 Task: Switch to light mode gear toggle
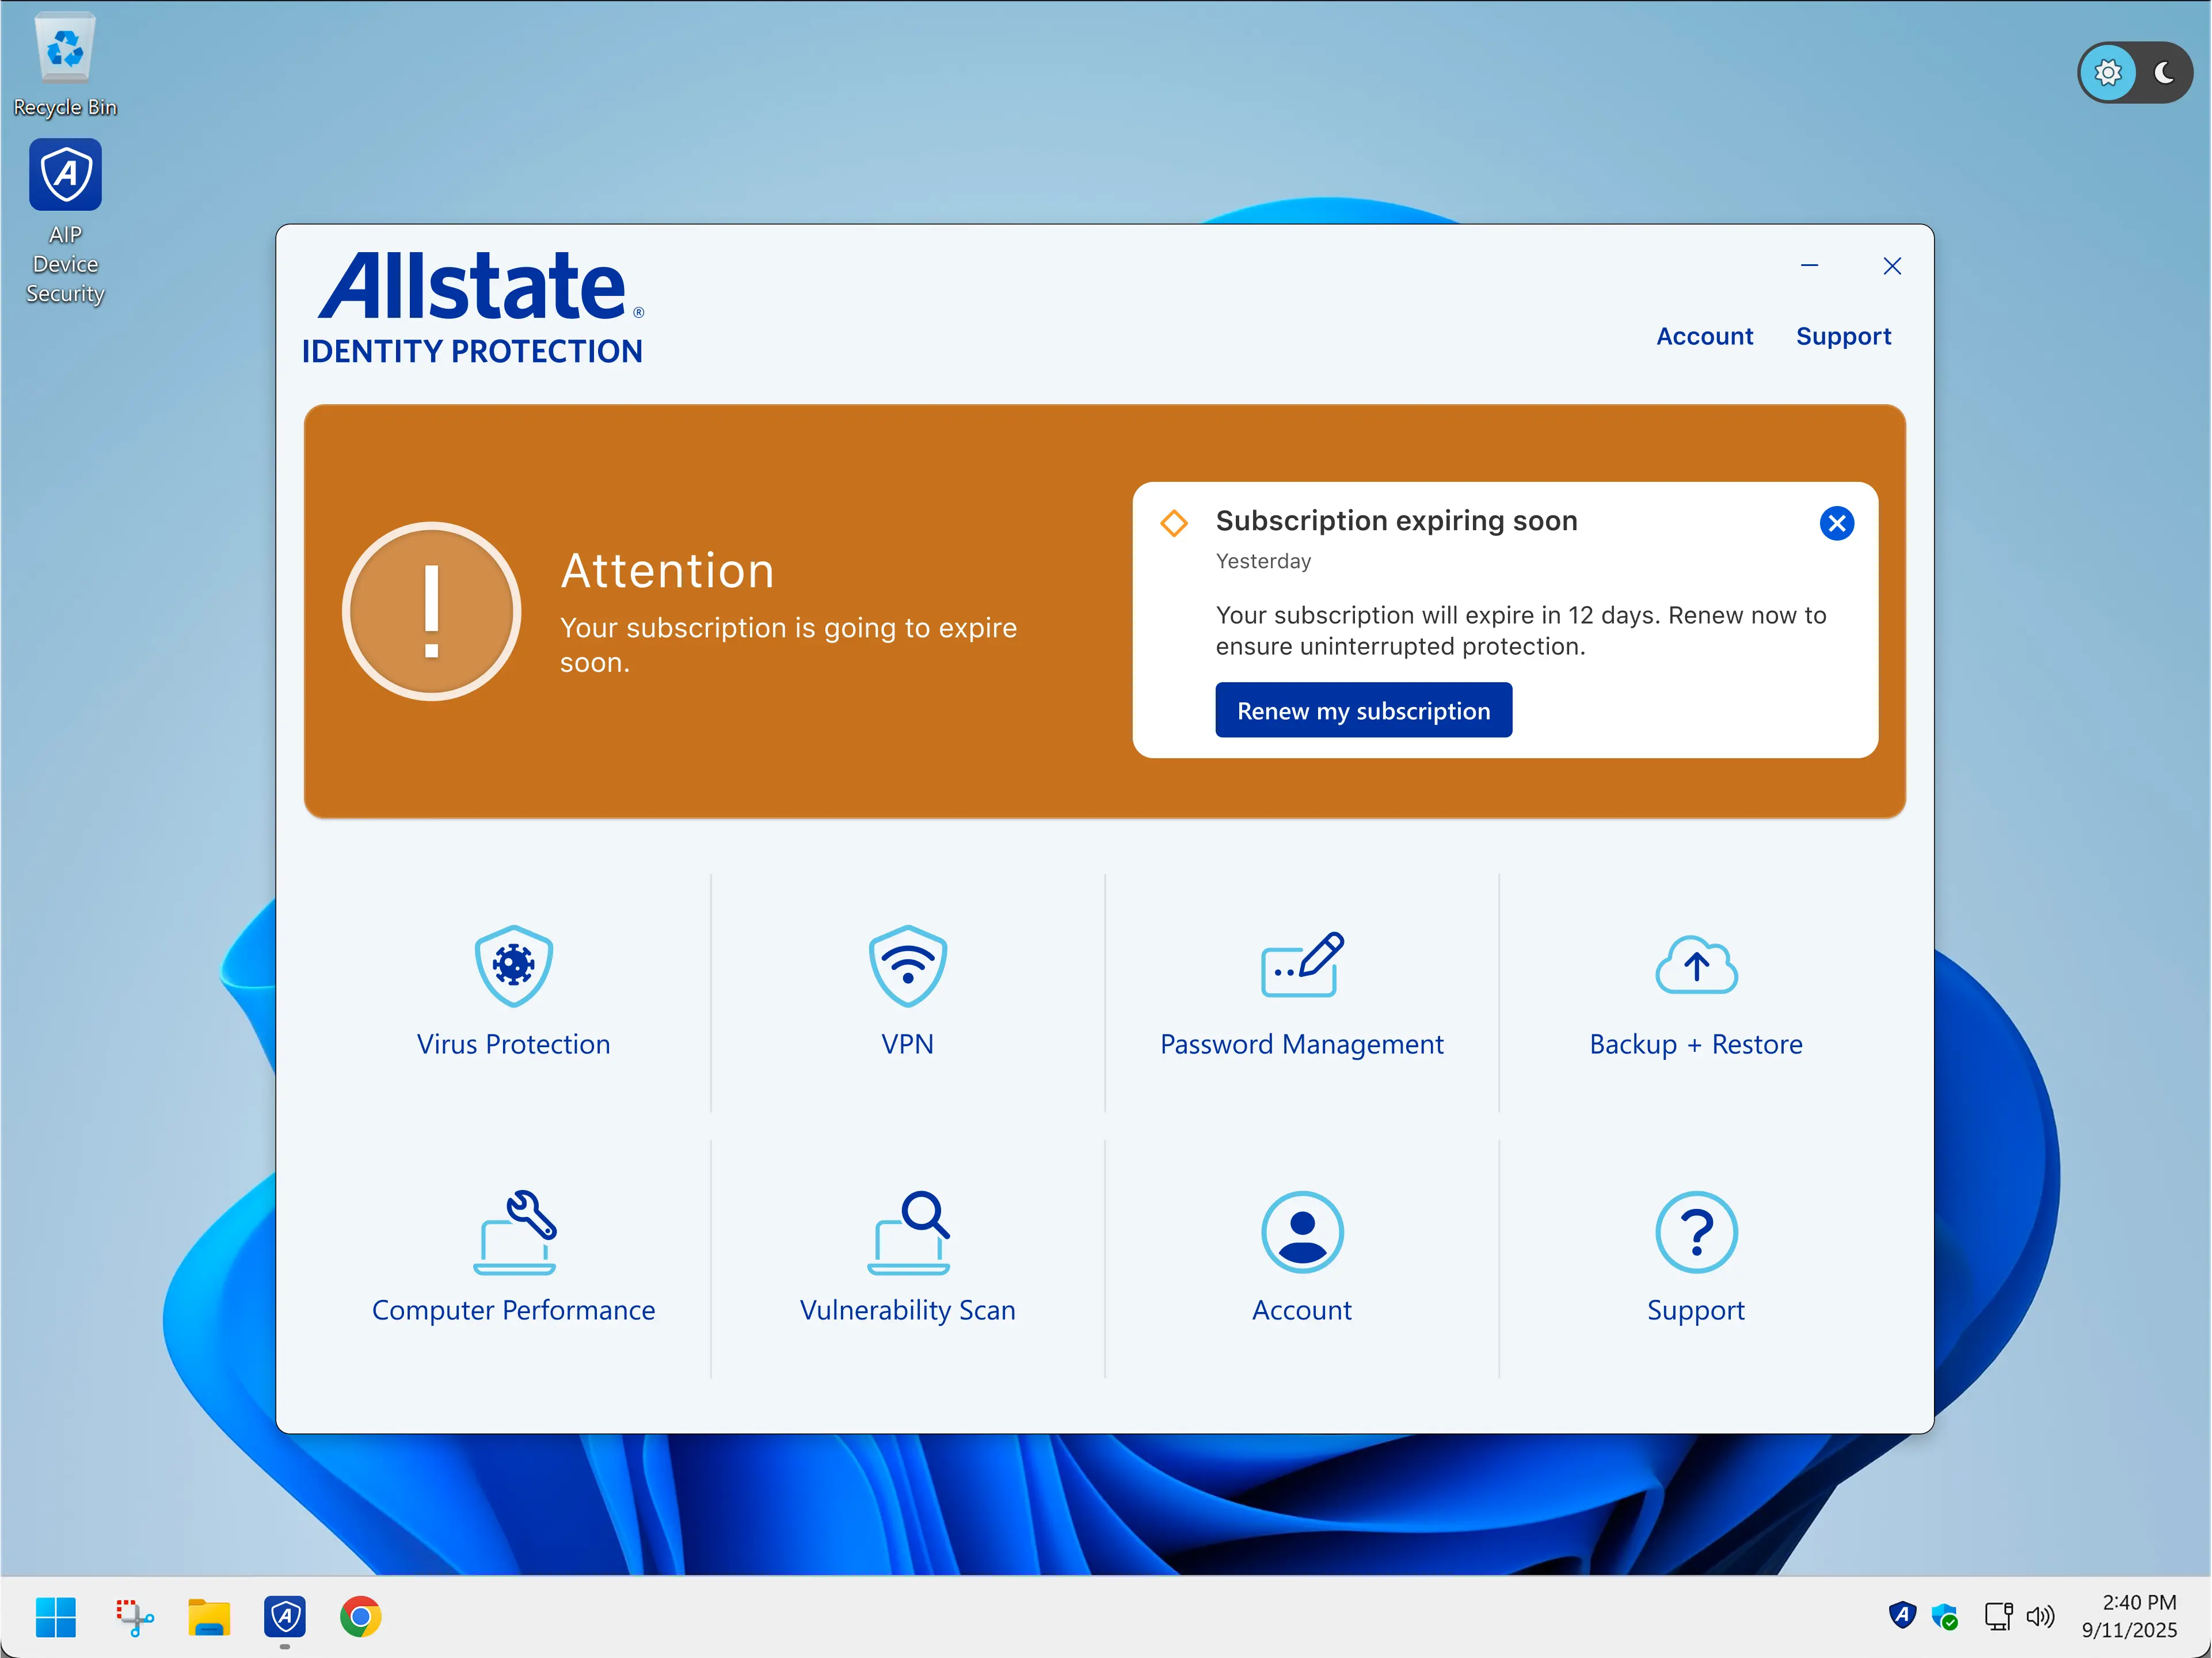[2107, 72]
